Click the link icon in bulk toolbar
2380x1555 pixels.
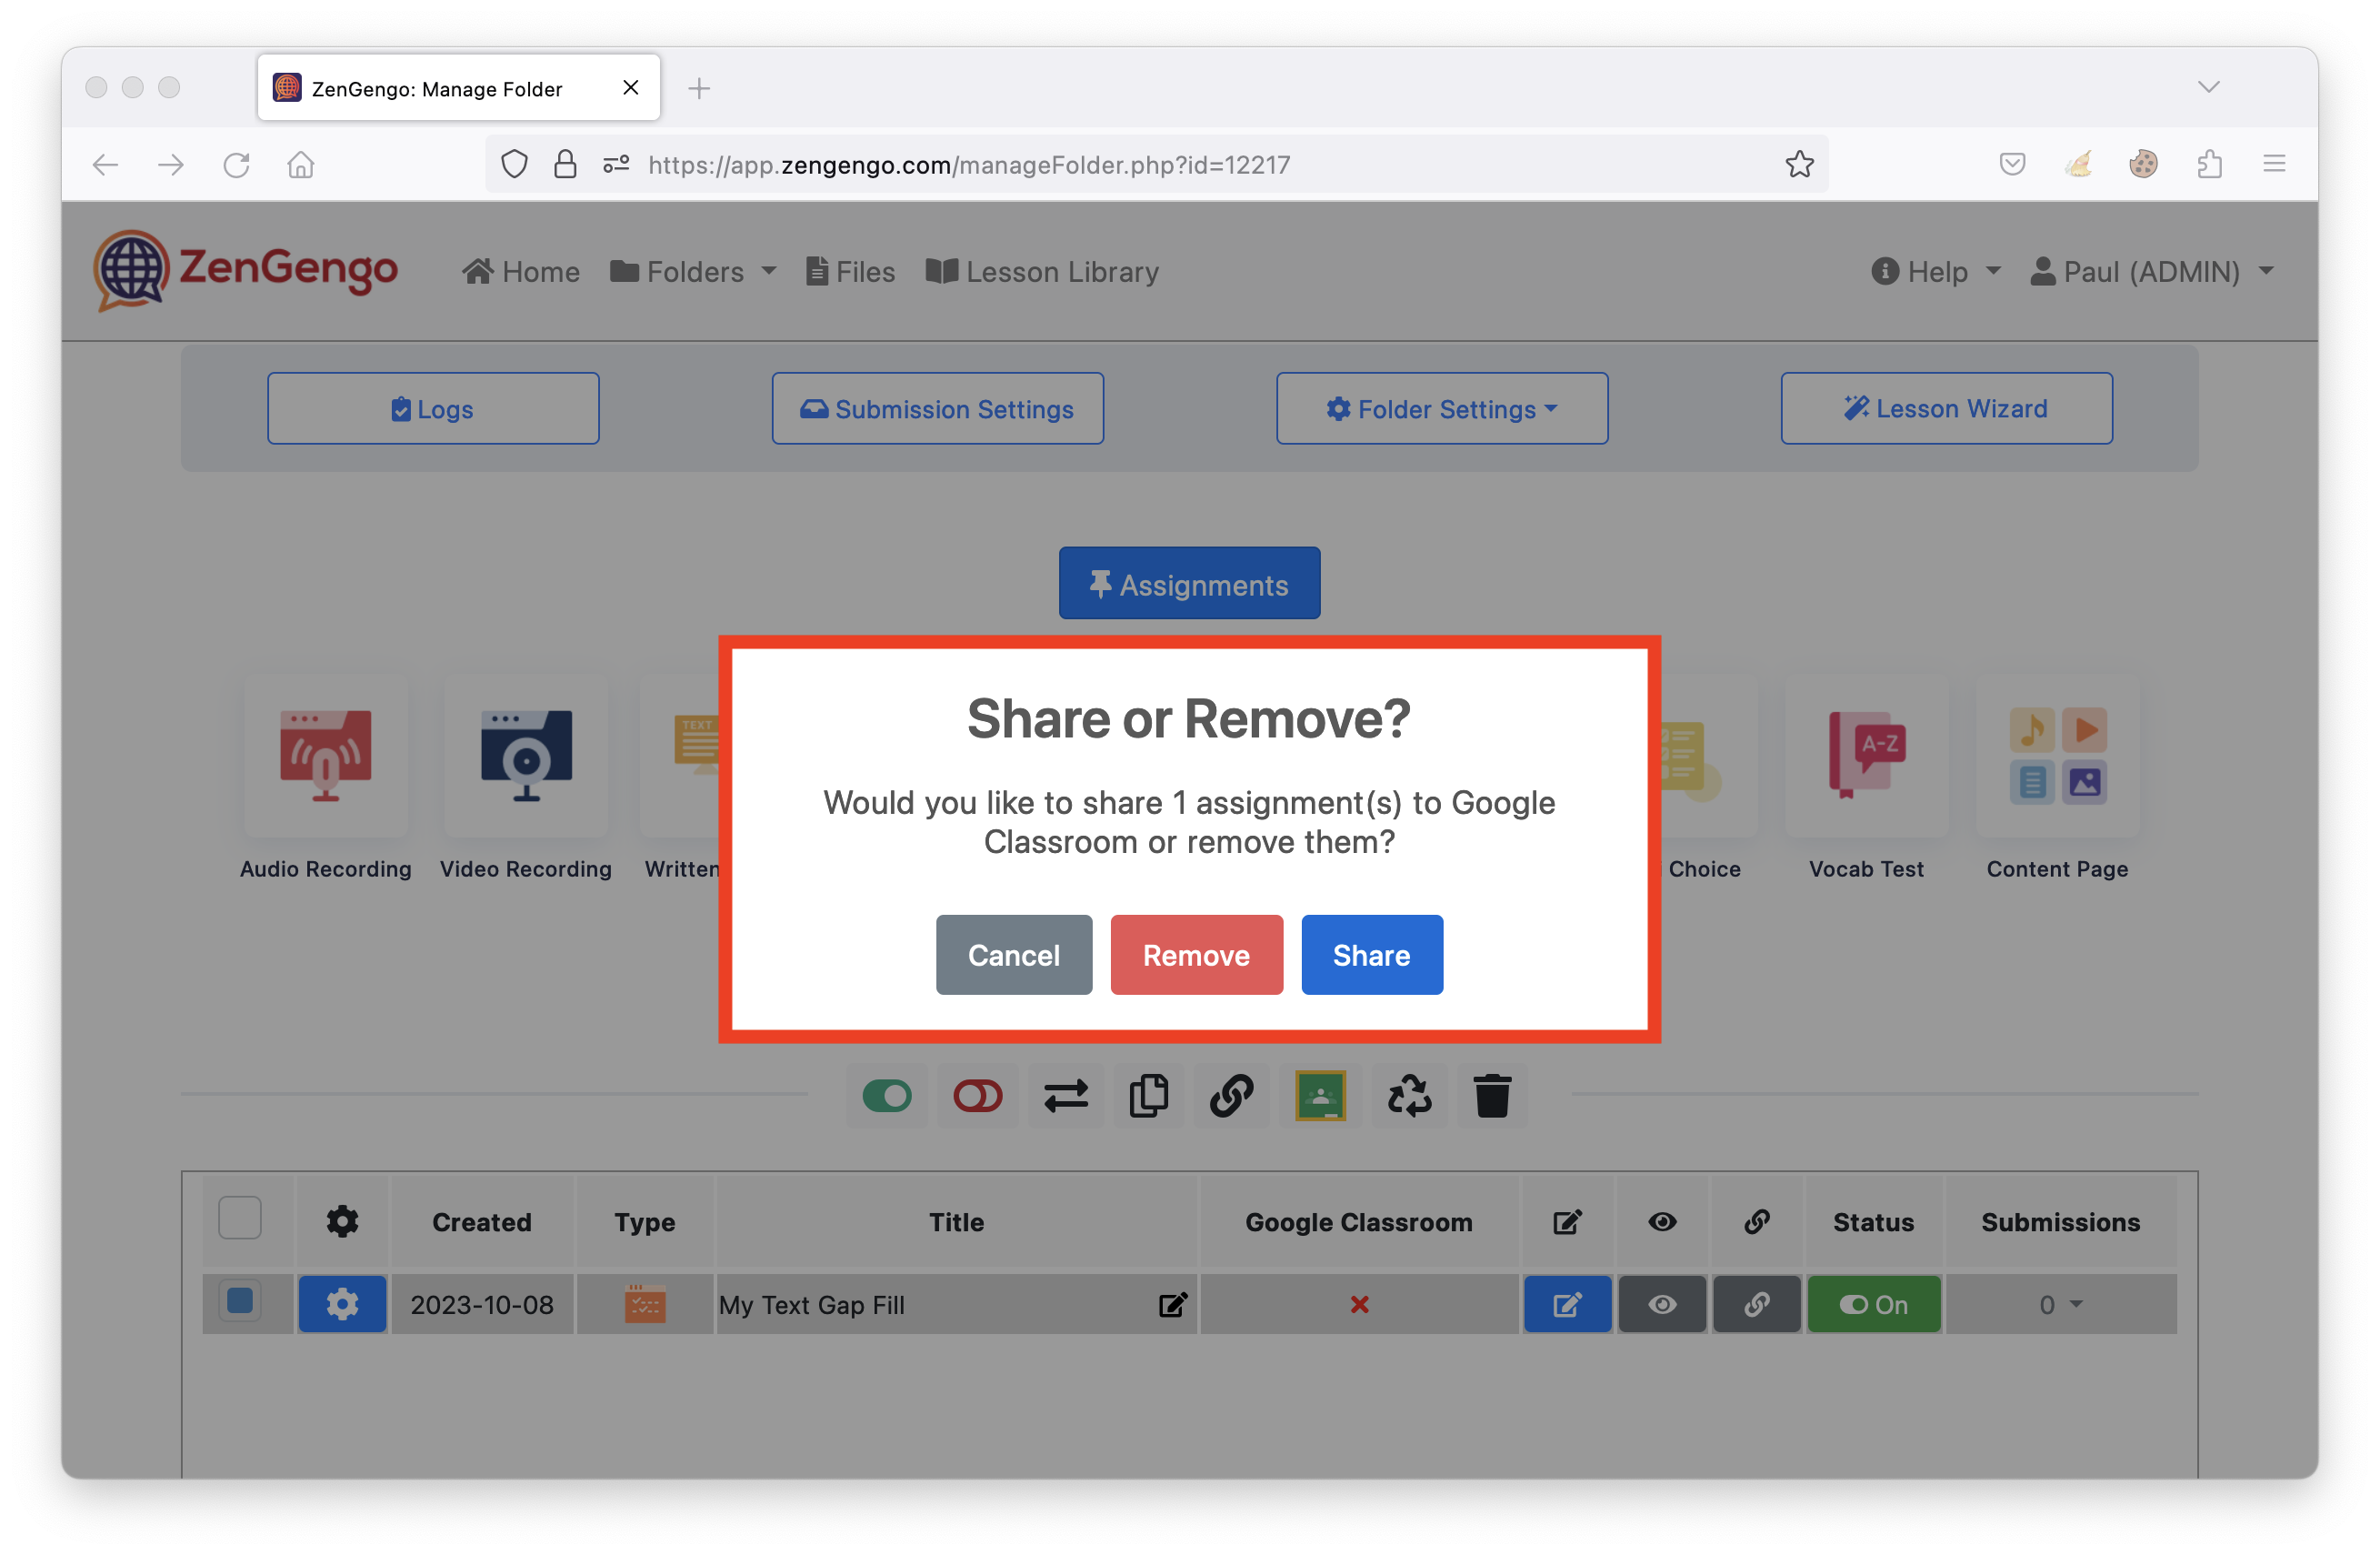pos(1231,1096)
